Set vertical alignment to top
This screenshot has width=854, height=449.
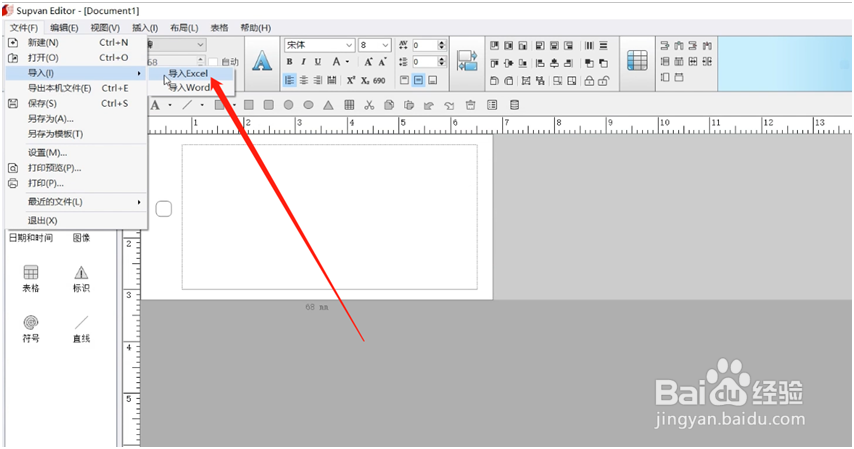(x=404, y=81)
